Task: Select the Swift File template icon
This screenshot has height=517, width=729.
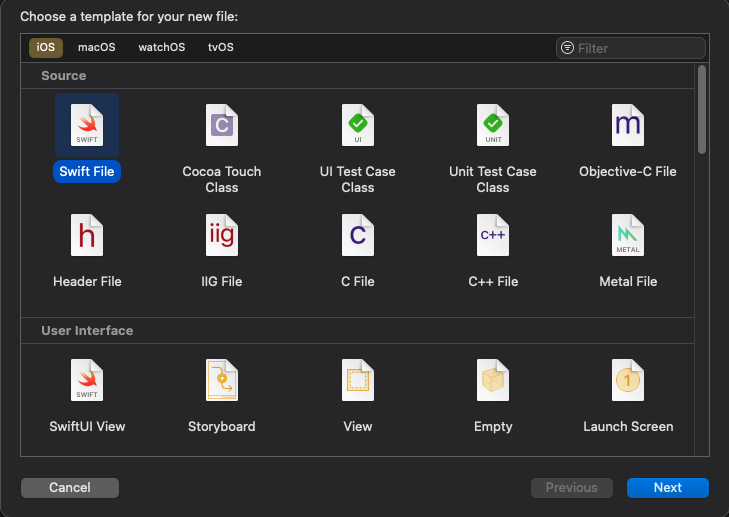Action: (87, 125)
